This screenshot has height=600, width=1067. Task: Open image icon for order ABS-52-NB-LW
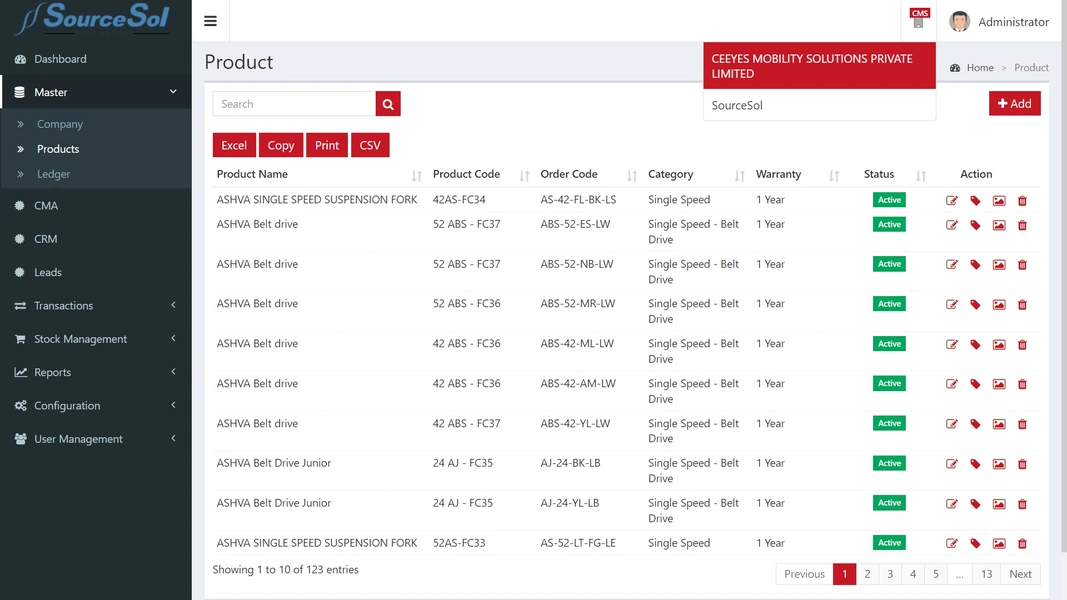[x=999, y=265]
